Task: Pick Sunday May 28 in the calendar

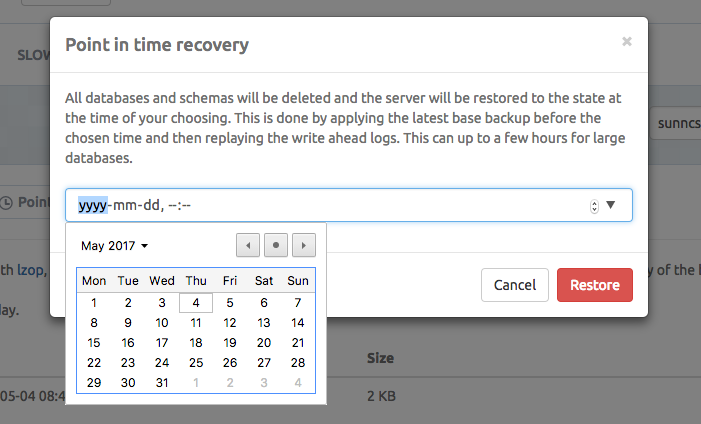Action: [297, 363]
